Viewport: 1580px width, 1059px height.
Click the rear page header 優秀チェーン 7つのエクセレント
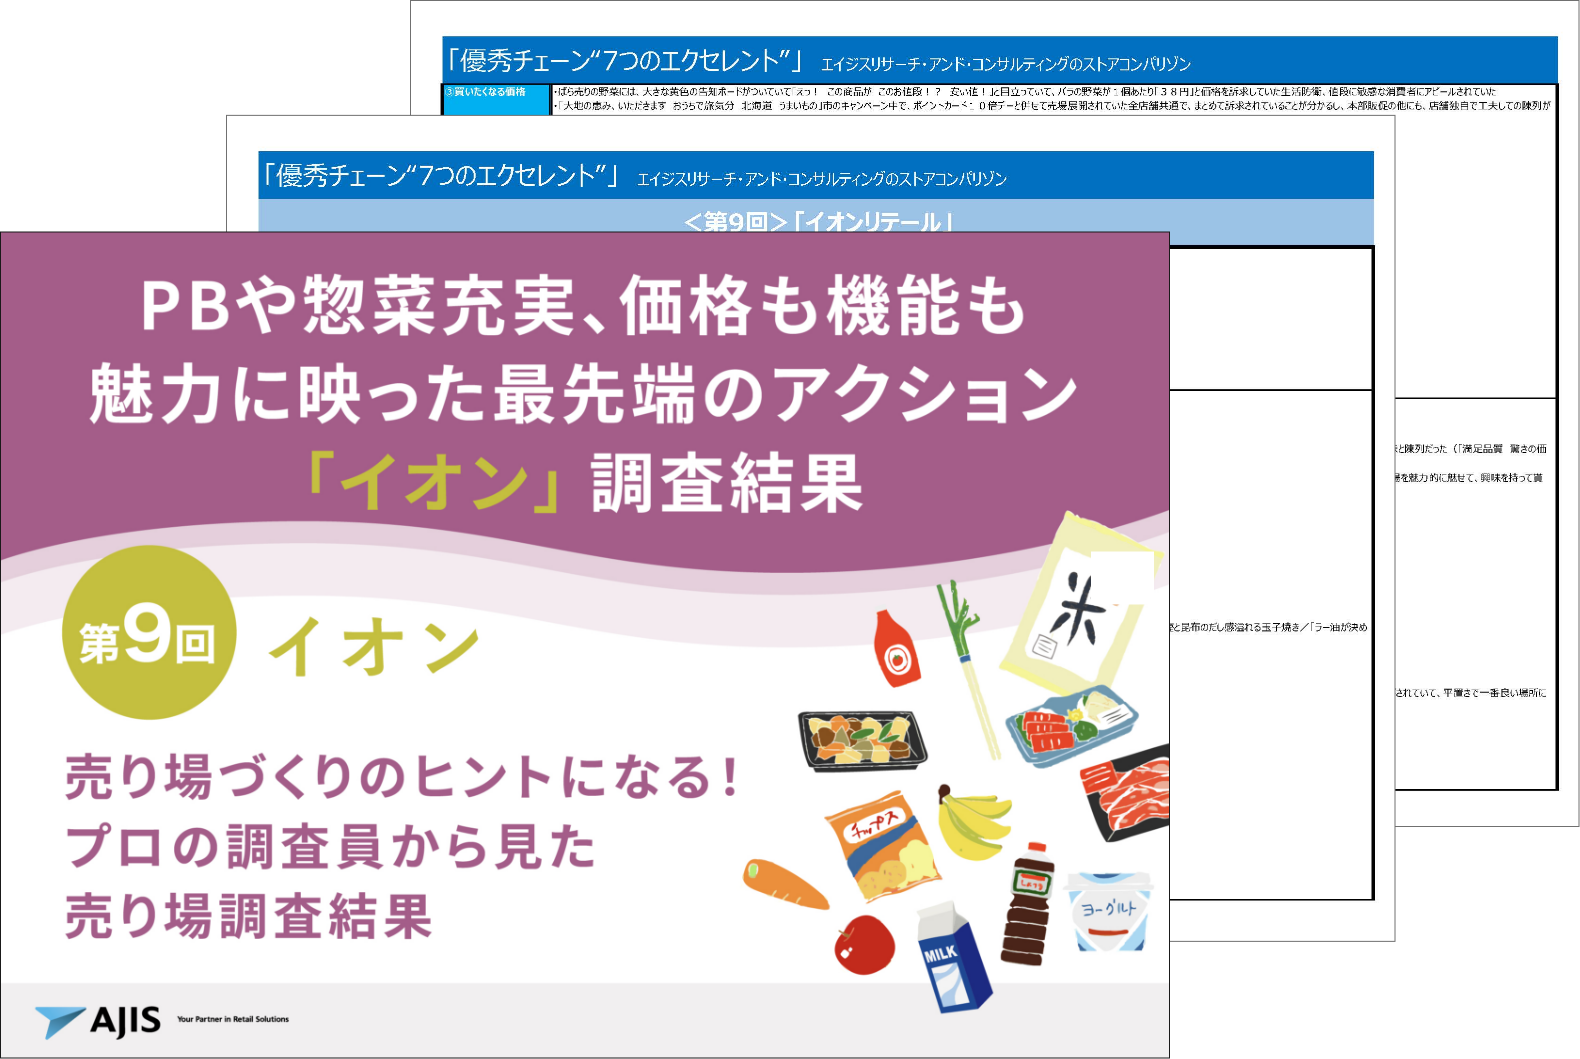pyautogui.click(x=624, y=60)
